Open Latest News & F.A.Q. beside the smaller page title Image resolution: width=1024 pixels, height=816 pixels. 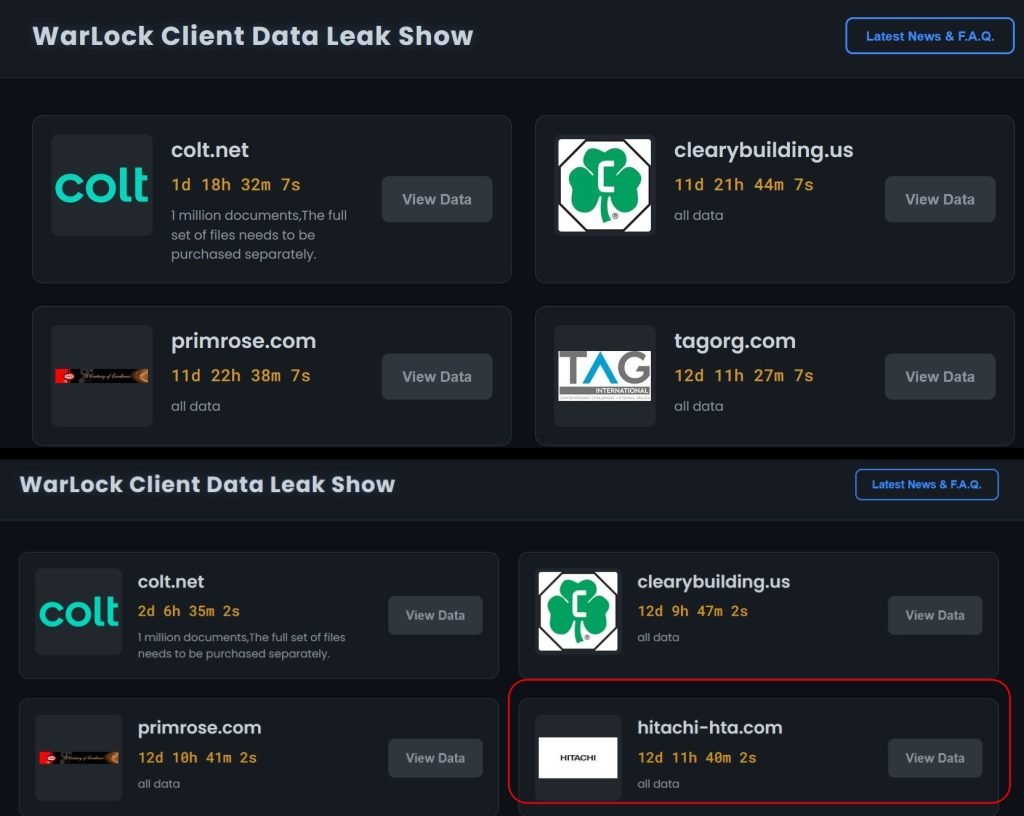pos(926,485)
